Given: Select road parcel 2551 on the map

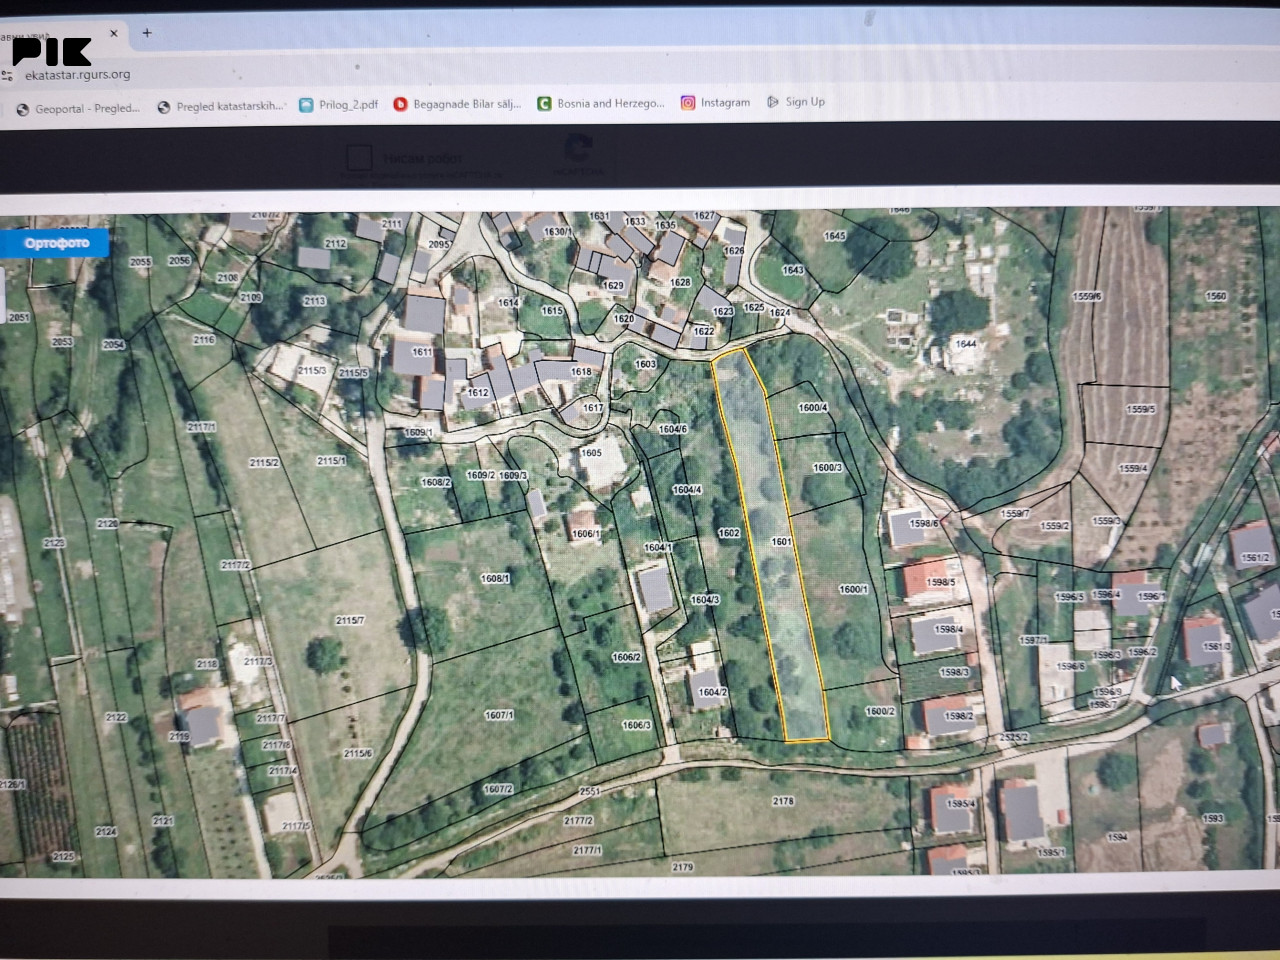Looking at the screenshot, I should (590, 791).
